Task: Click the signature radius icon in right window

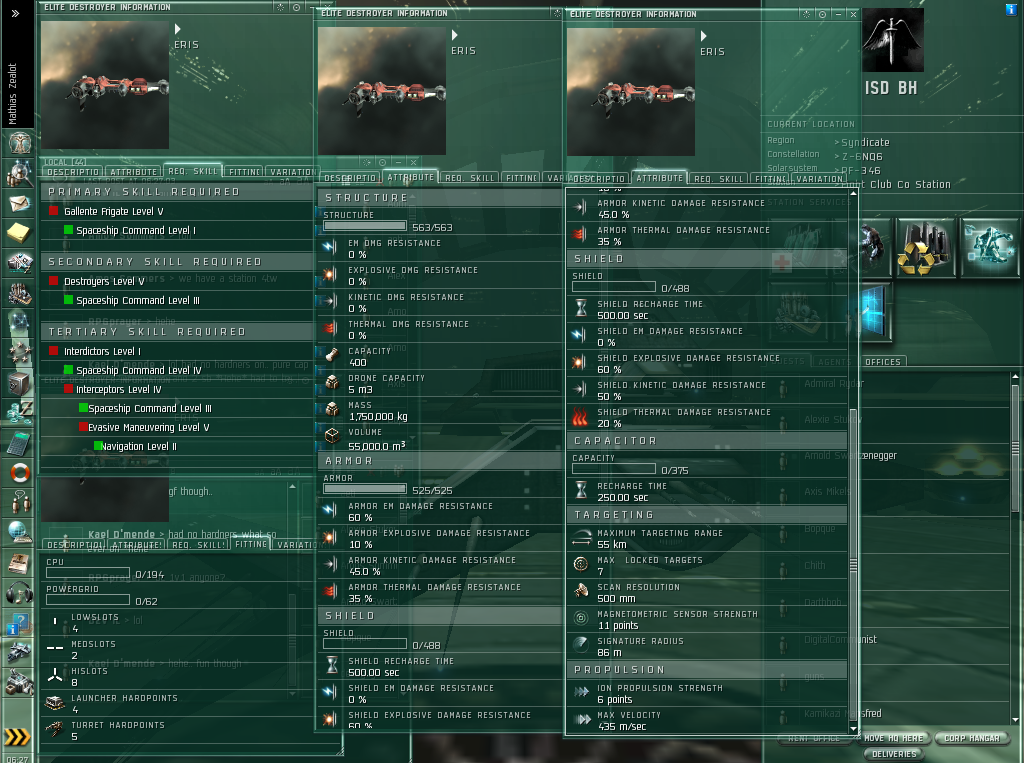Action: 581,645
